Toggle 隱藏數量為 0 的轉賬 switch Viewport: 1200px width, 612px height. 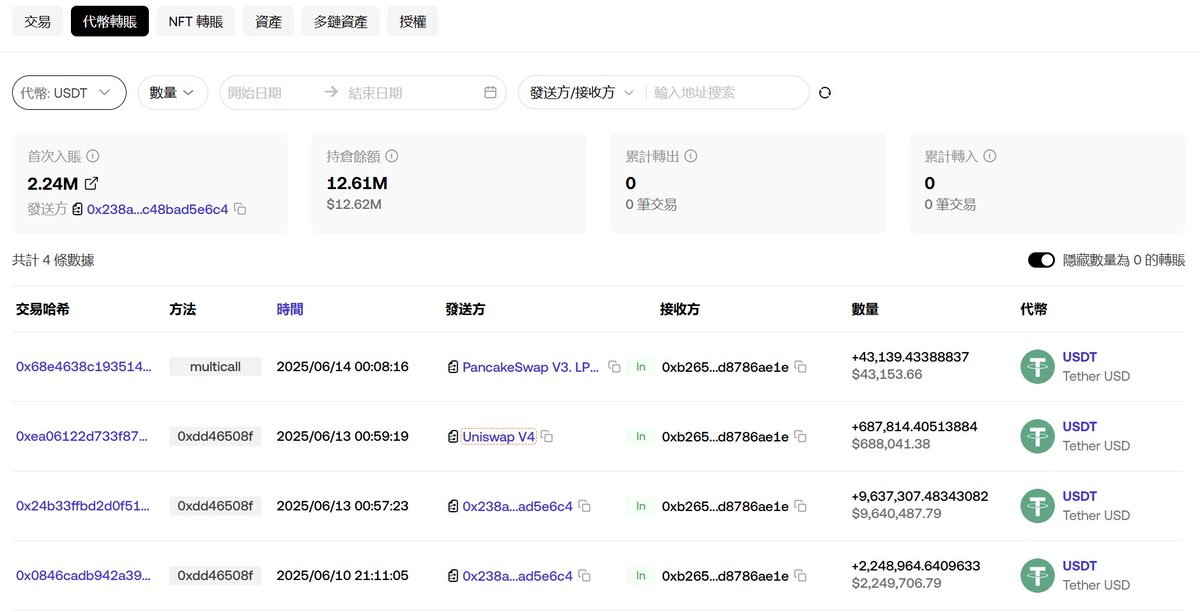point(1041,259)
